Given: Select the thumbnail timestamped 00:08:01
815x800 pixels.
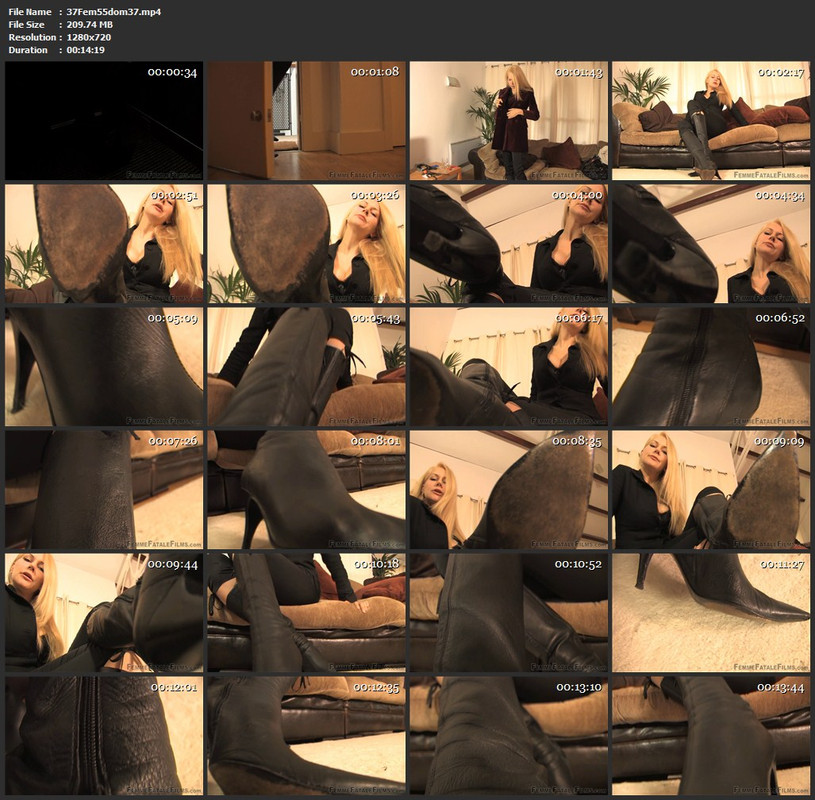Looking at the screenshot, I should (306, 490).
